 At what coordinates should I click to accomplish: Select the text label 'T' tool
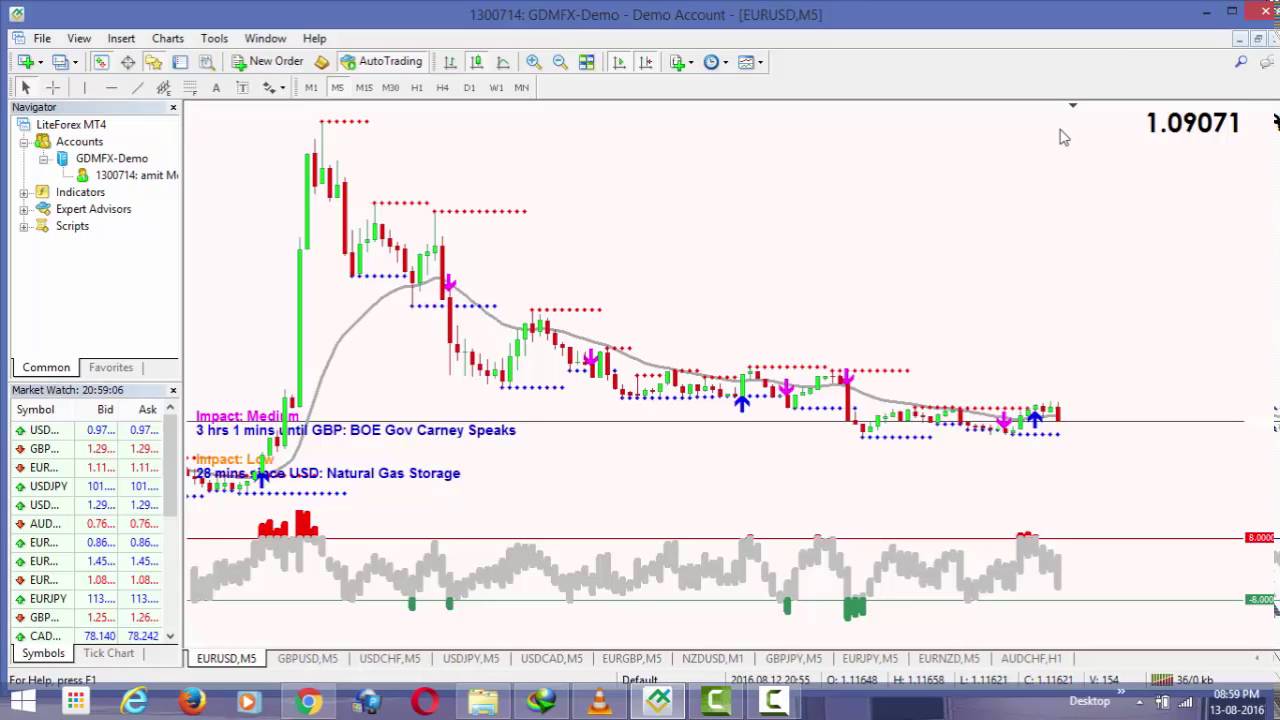[x=242, y=88]
